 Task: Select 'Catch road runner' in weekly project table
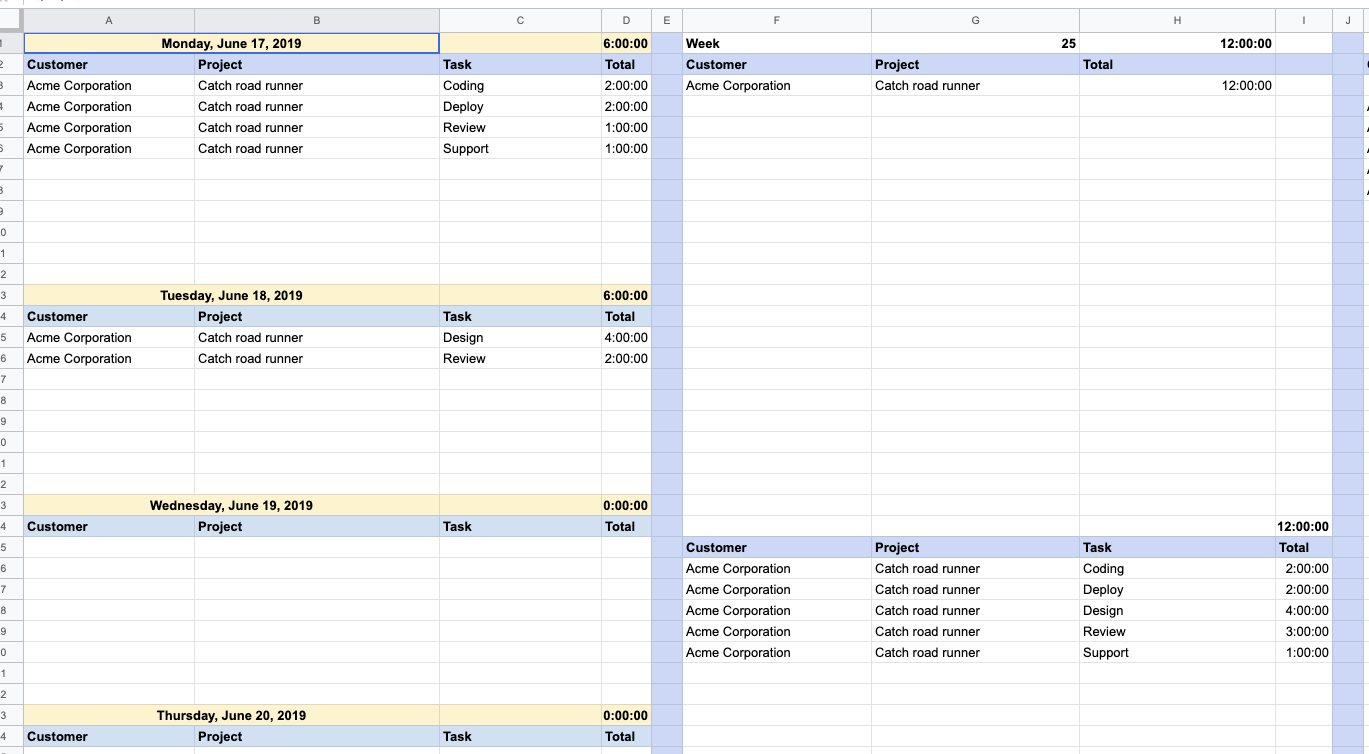click(x=975, y=86)
